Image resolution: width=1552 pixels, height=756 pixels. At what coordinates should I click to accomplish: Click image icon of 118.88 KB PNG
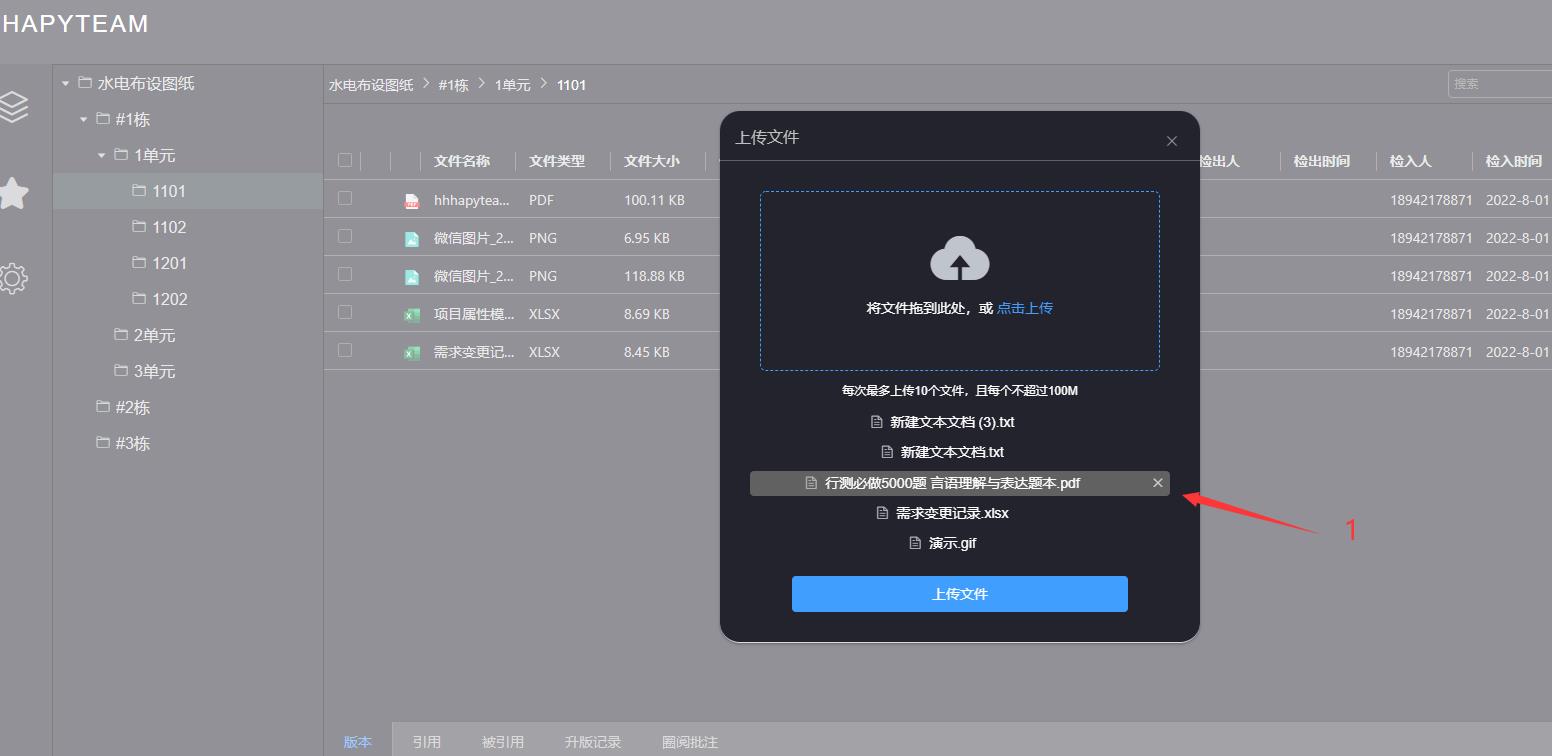412,277
